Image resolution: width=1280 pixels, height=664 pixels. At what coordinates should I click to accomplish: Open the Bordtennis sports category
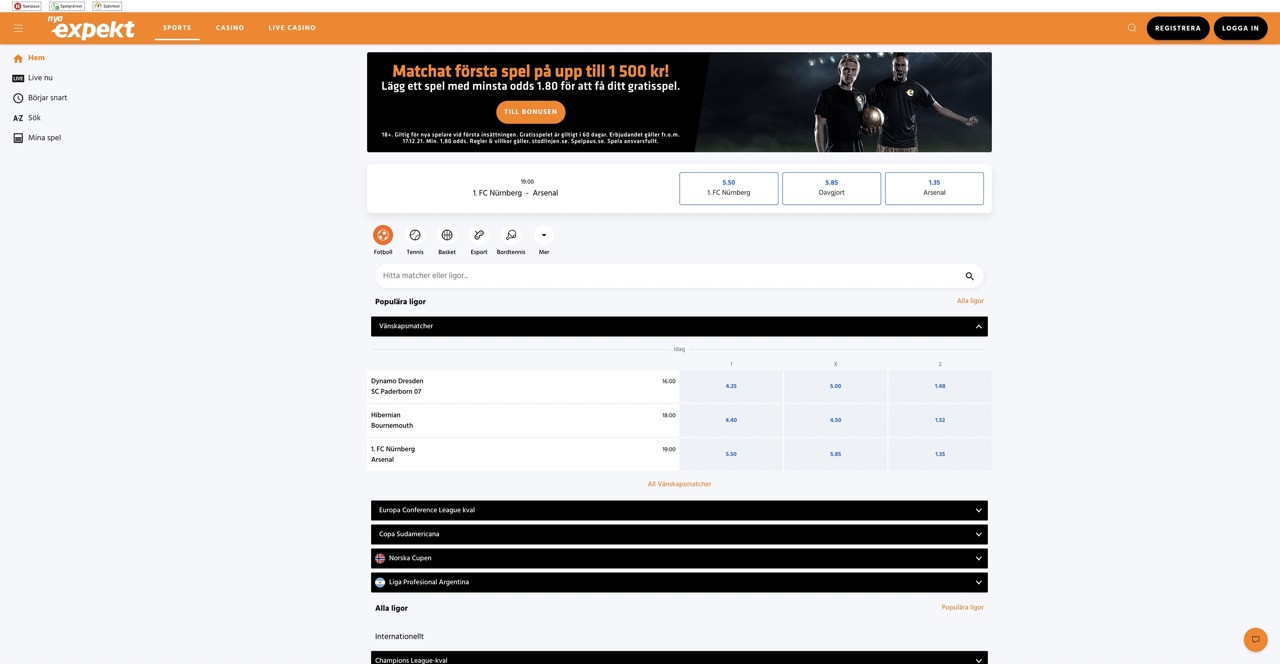(x=511, y=235)
